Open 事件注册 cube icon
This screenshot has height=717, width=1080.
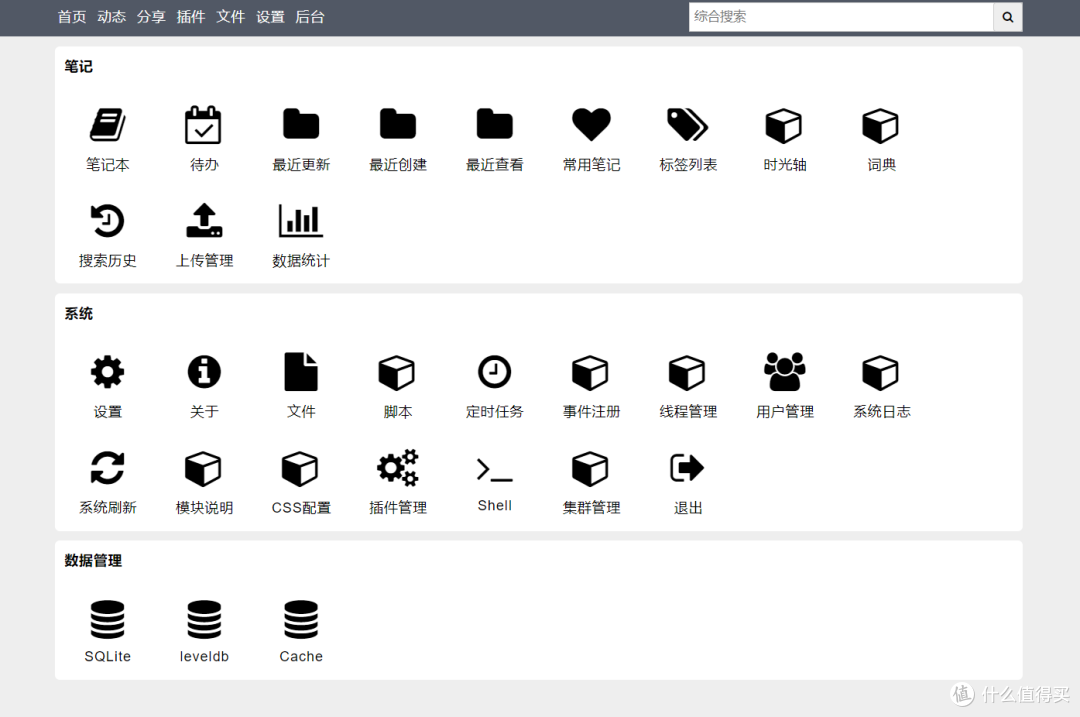590,373
